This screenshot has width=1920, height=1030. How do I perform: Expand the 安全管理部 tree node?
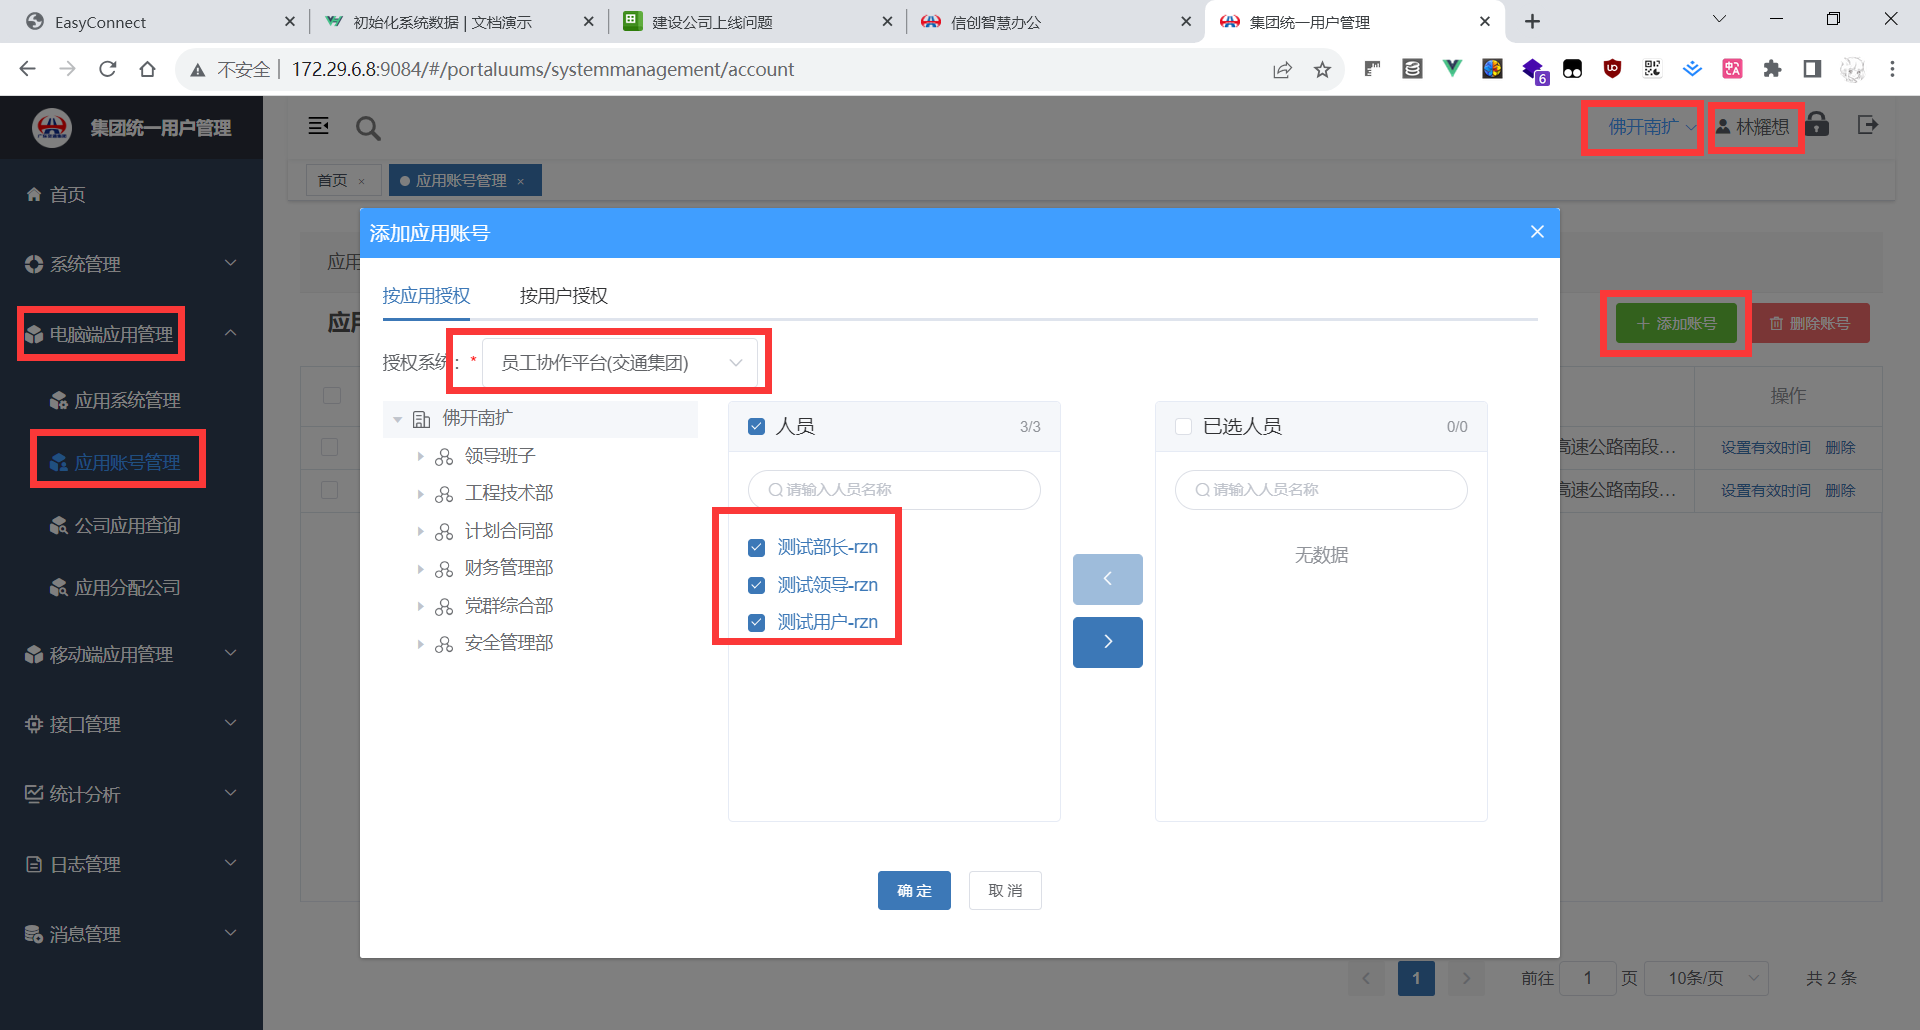click(420, 644)
